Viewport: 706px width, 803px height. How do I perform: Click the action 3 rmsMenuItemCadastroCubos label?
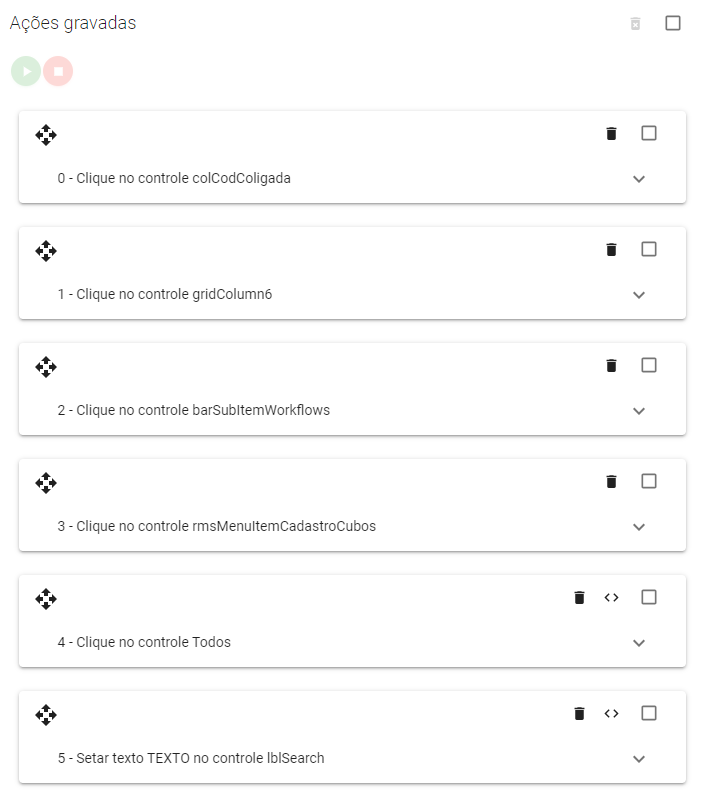click(x=216, y=526)
